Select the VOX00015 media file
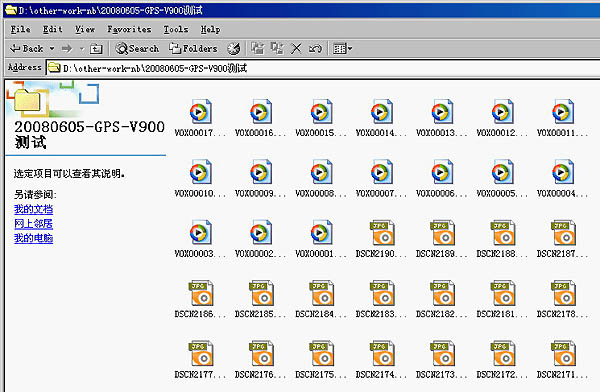This screenshot has height=392, width=600. click(x=321, y=118)
